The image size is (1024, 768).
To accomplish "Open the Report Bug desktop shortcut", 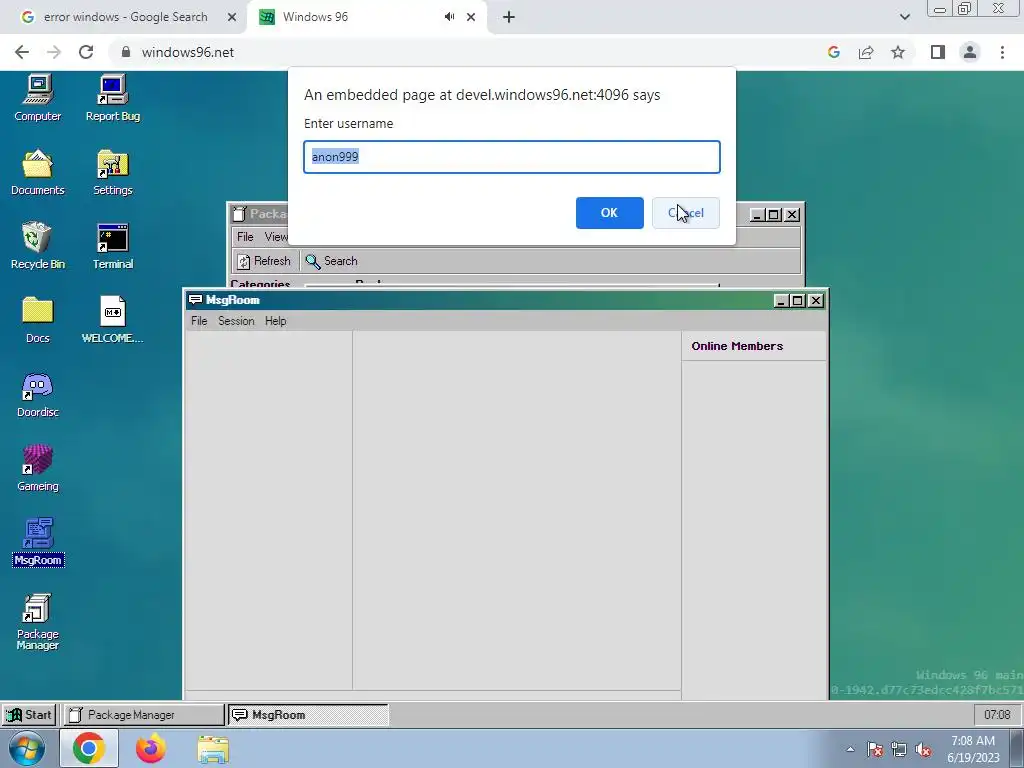I will [113, 98].
